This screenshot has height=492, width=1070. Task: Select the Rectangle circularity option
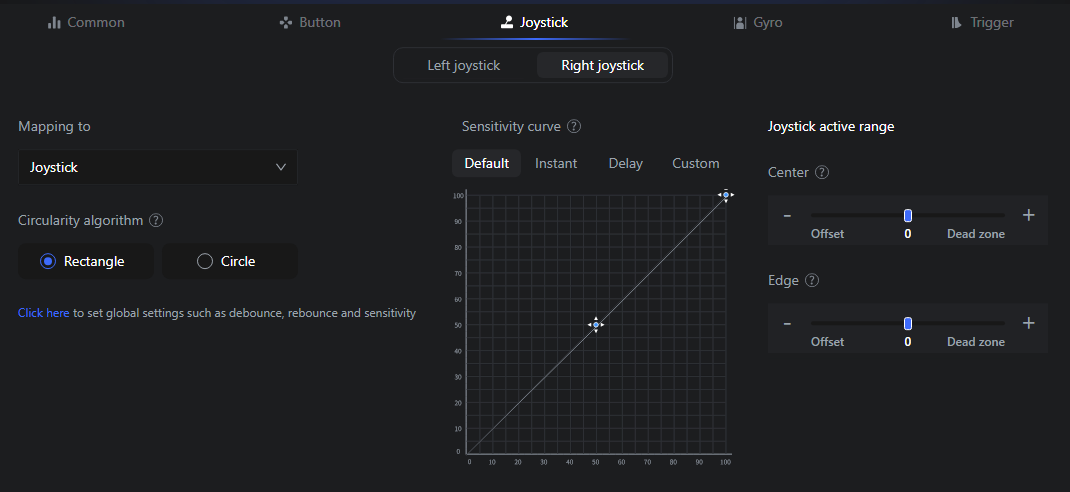(x=86, y=261)
